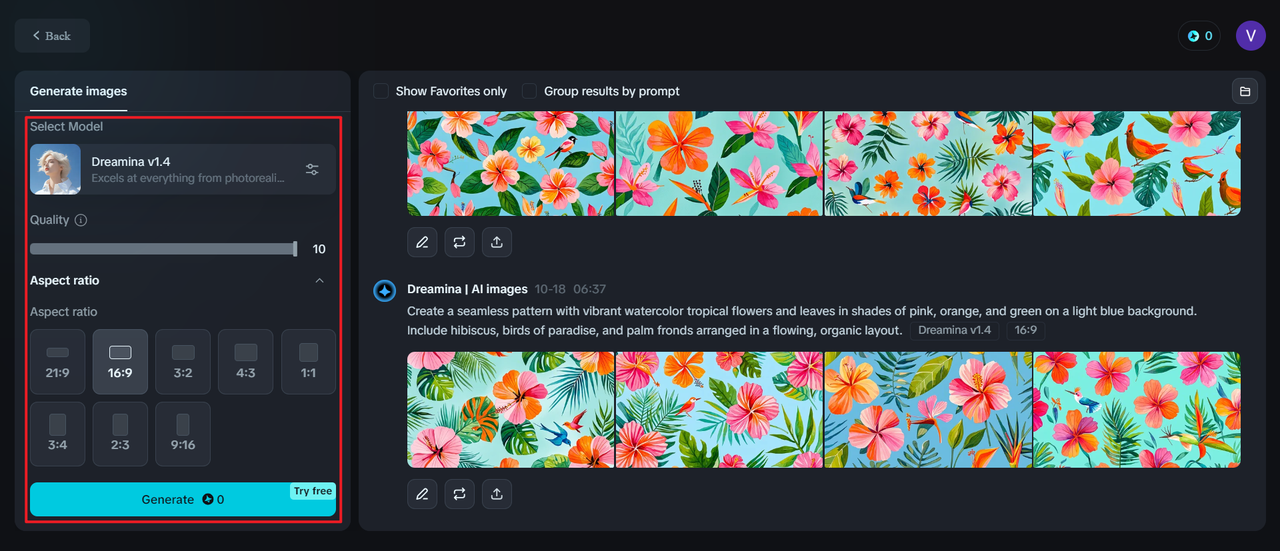Open the credits balance indicator
The width and height of the screenshot is (1280, 551).
click(1200, 36)
